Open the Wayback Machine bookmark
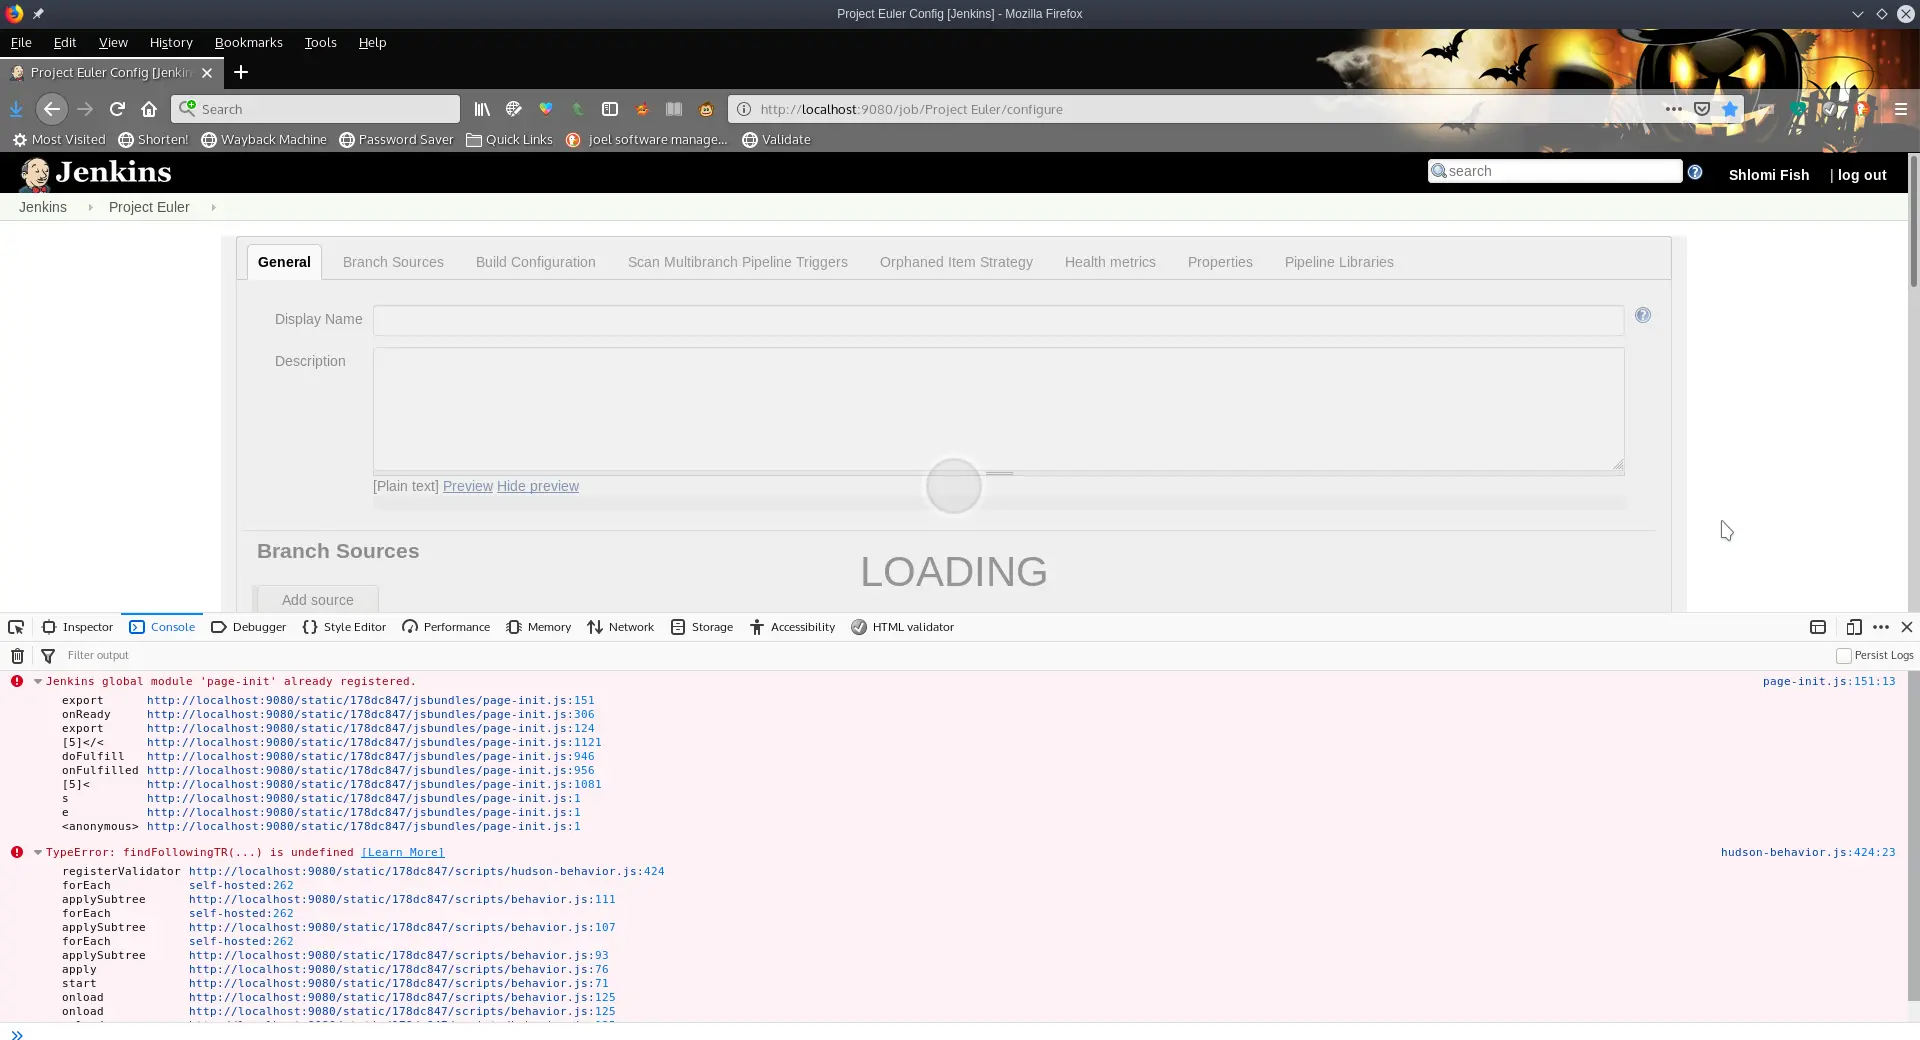1920x1040 pixels. [x=264, y=140]
